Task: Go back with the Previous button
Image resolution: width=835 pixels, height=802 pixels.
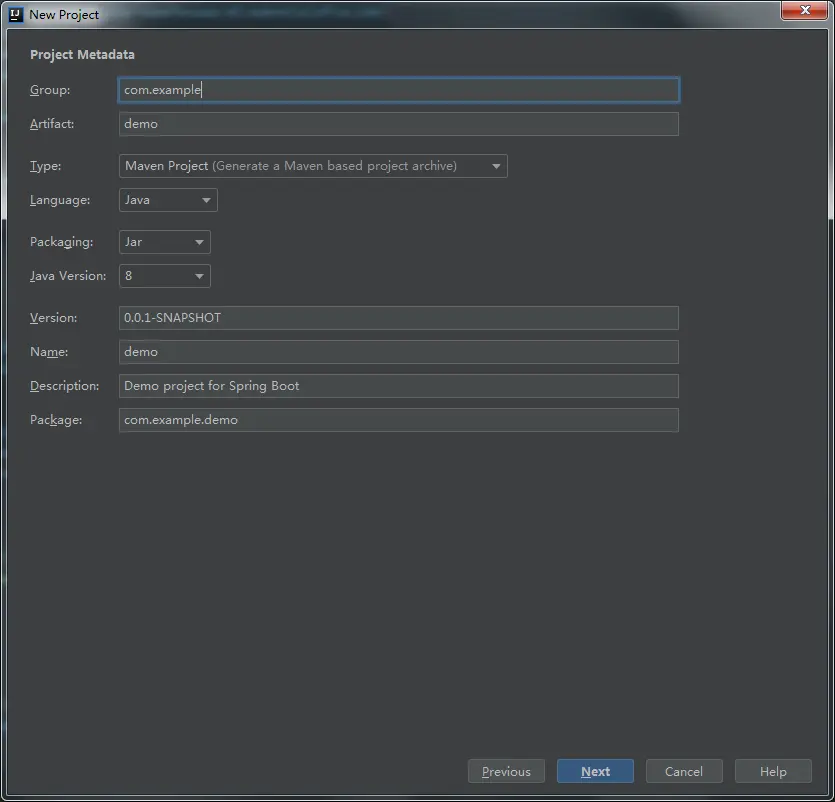Action: [x=506, y=771]
